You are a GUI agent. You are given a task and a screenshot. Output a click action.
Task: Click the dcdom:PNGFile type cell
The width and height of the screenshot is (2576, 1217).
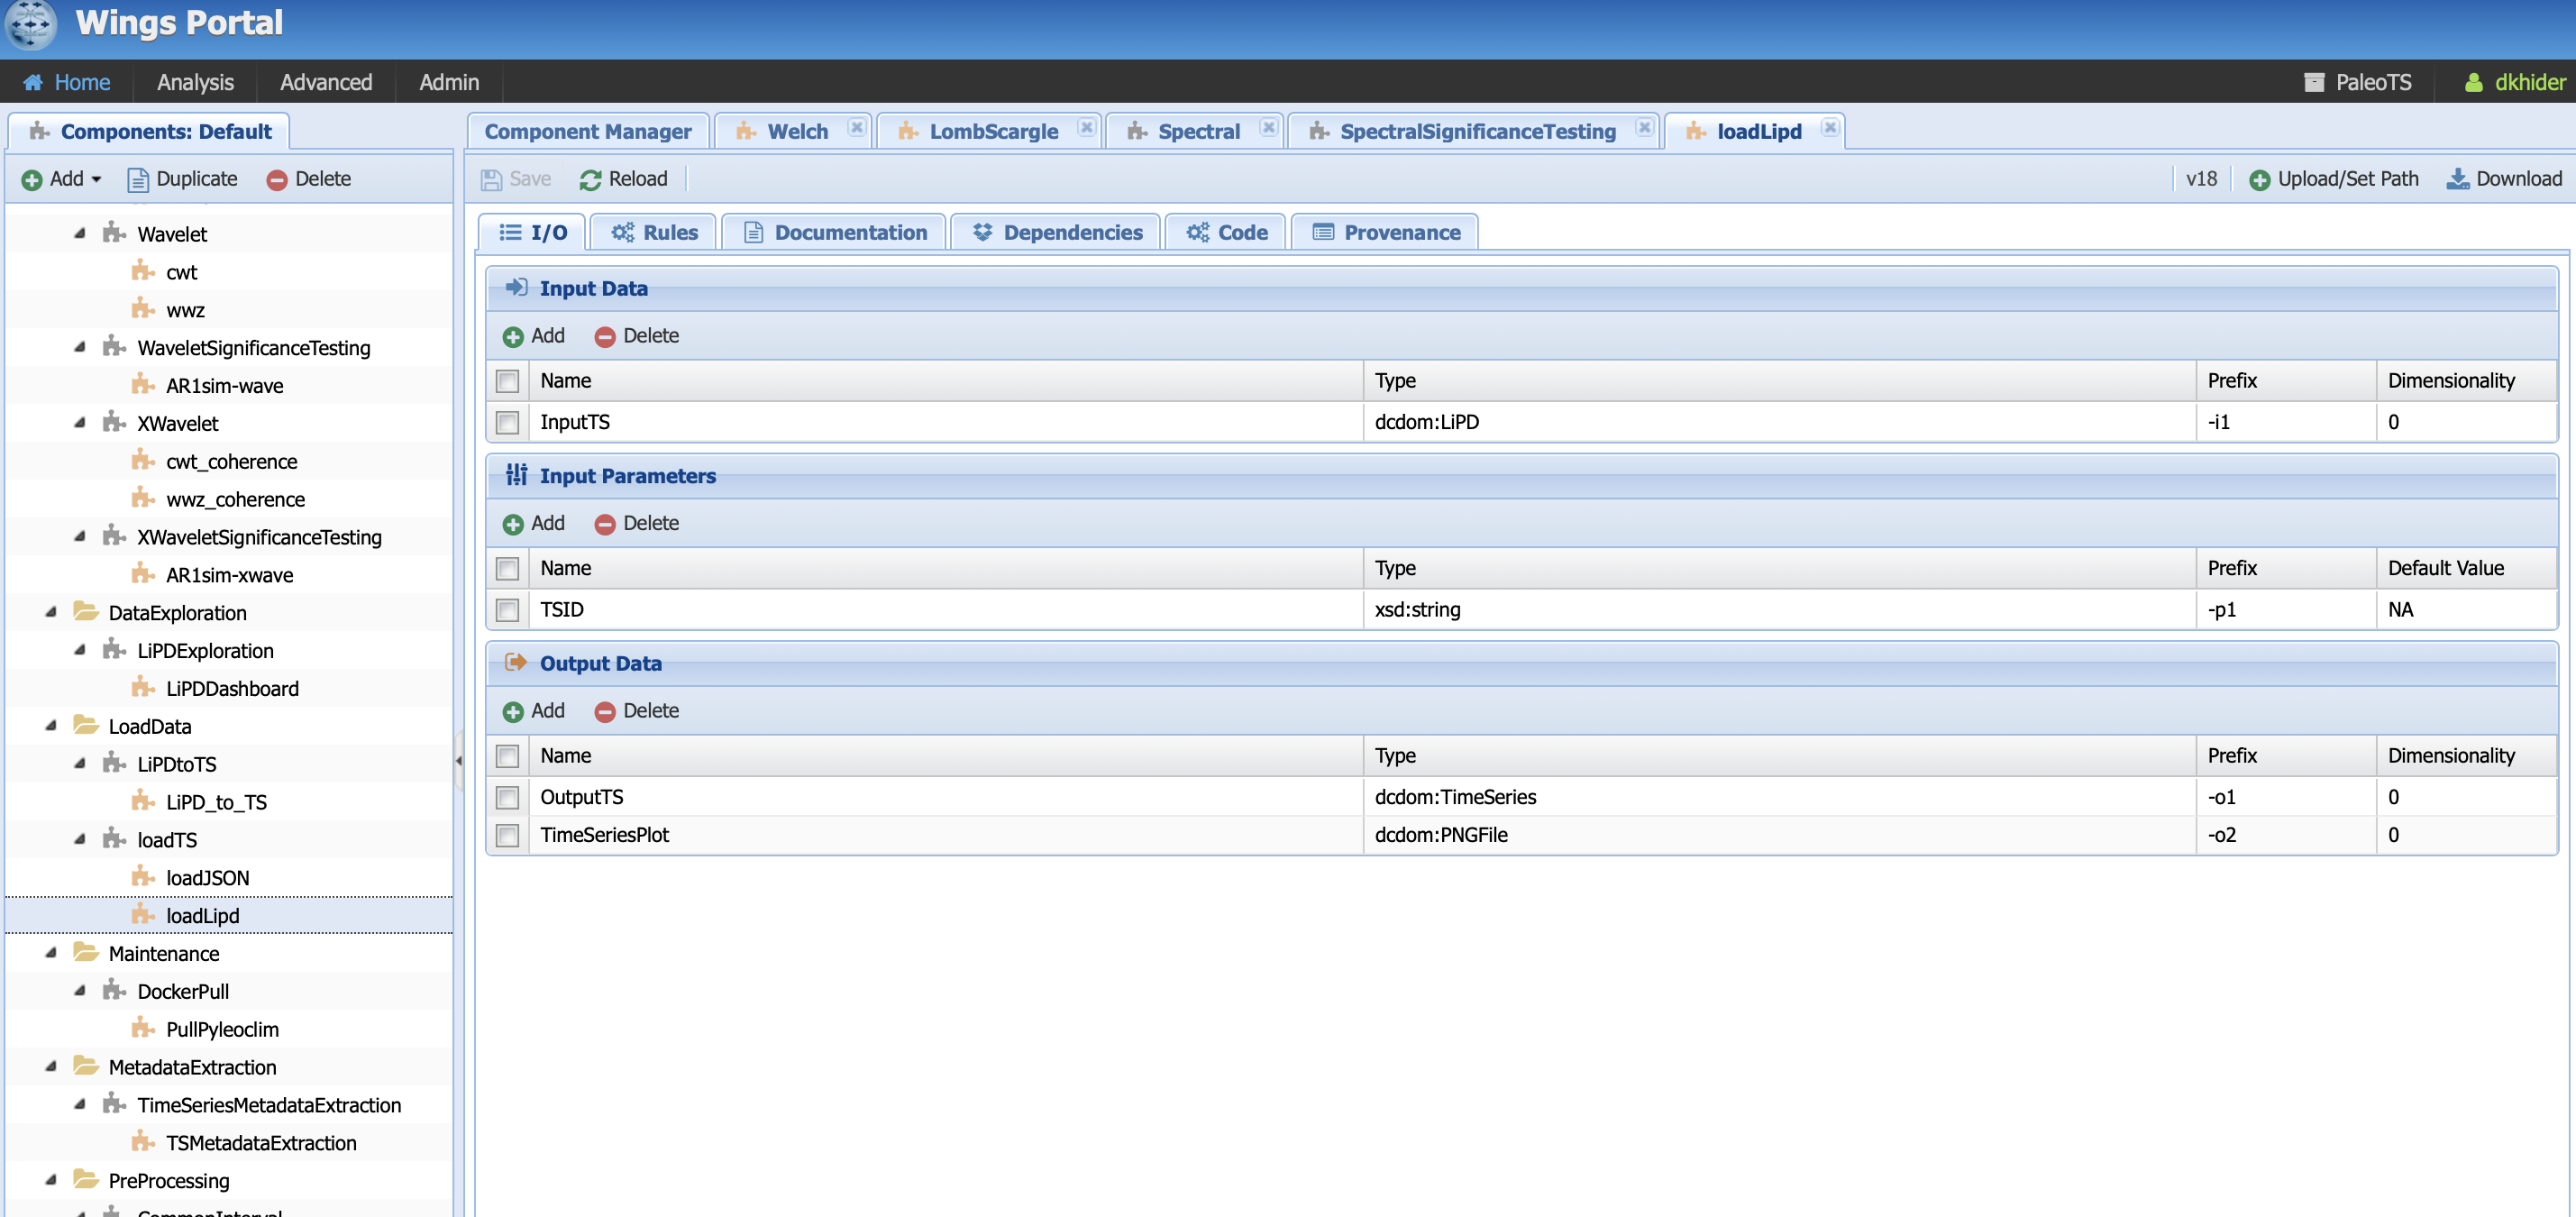pos(1779,835)
